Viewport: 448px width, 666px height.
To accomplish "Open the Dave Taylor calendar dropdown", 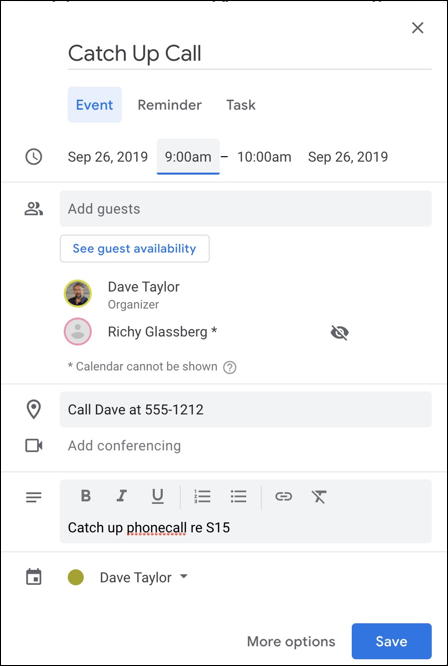I will coord(144,577).
